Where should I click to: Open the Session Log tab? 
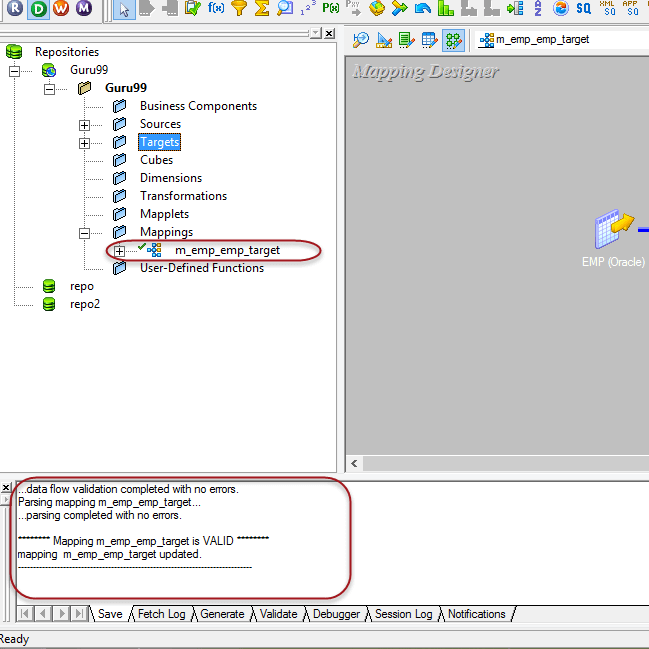[x=403, y=614]
